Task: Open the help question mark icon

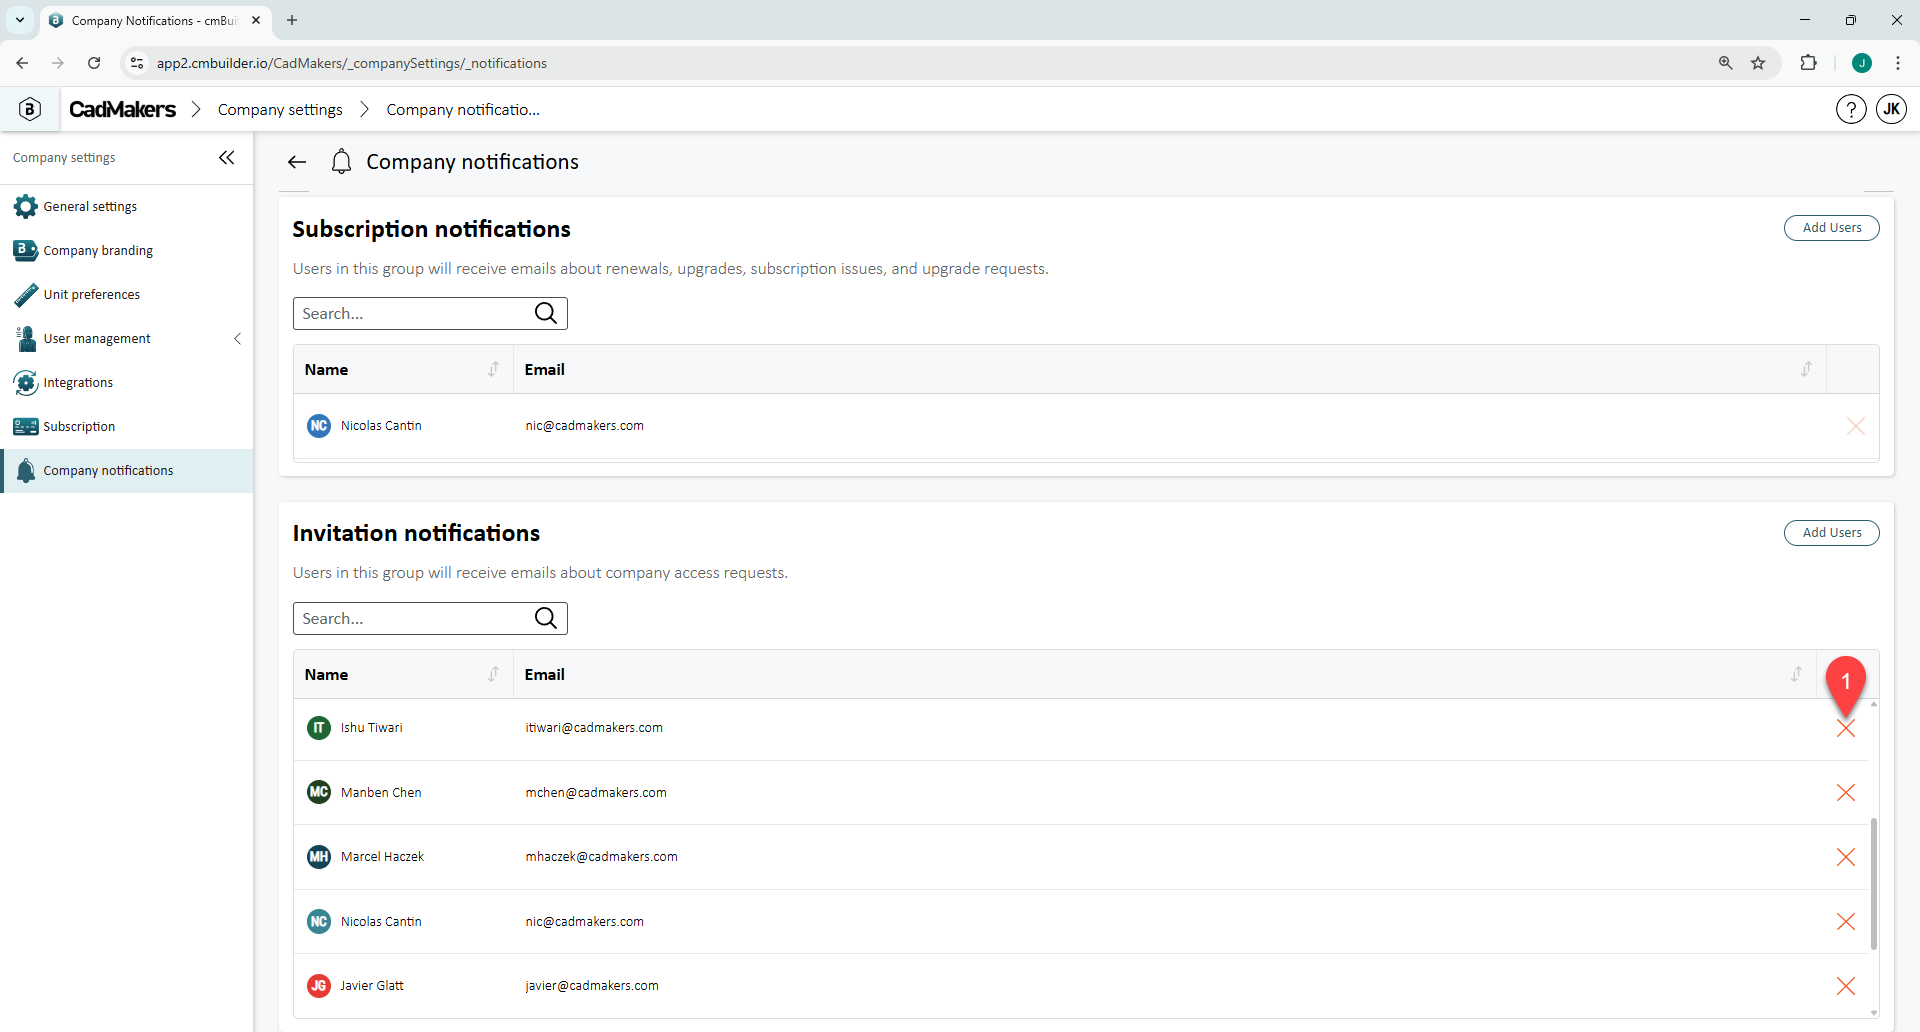Action: (1851, 109)
